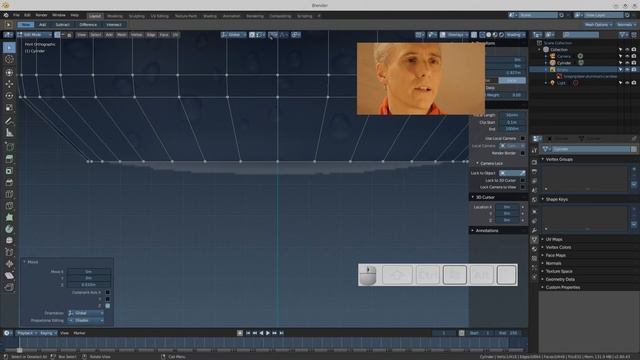640x360 pixels.
Task: Open the Edit Mode dropdown
Action: coord(34,35)
